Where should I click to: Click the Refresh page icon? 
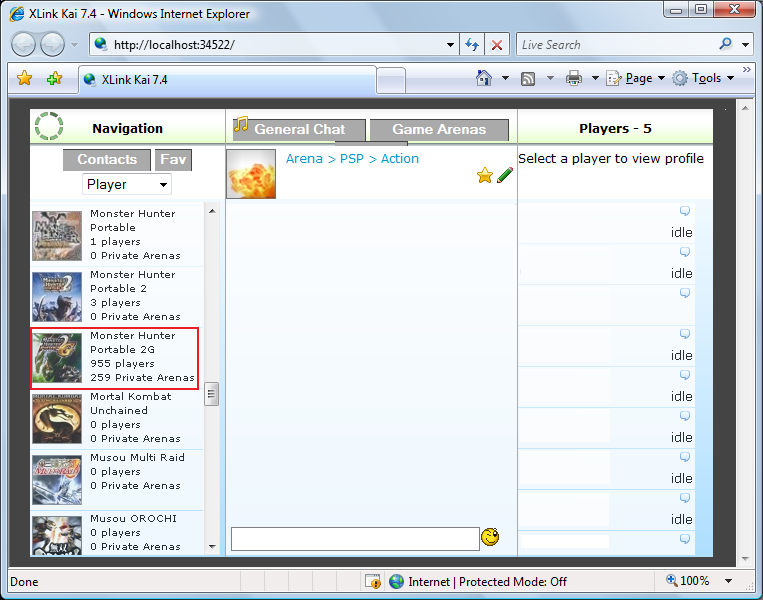coord(472,45)
